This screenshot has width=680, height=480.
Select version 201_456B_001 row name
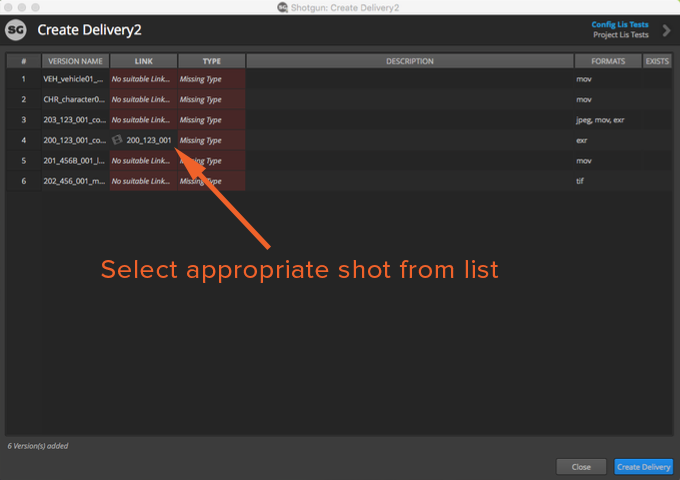pyautogui.click(x=75, y=160)
